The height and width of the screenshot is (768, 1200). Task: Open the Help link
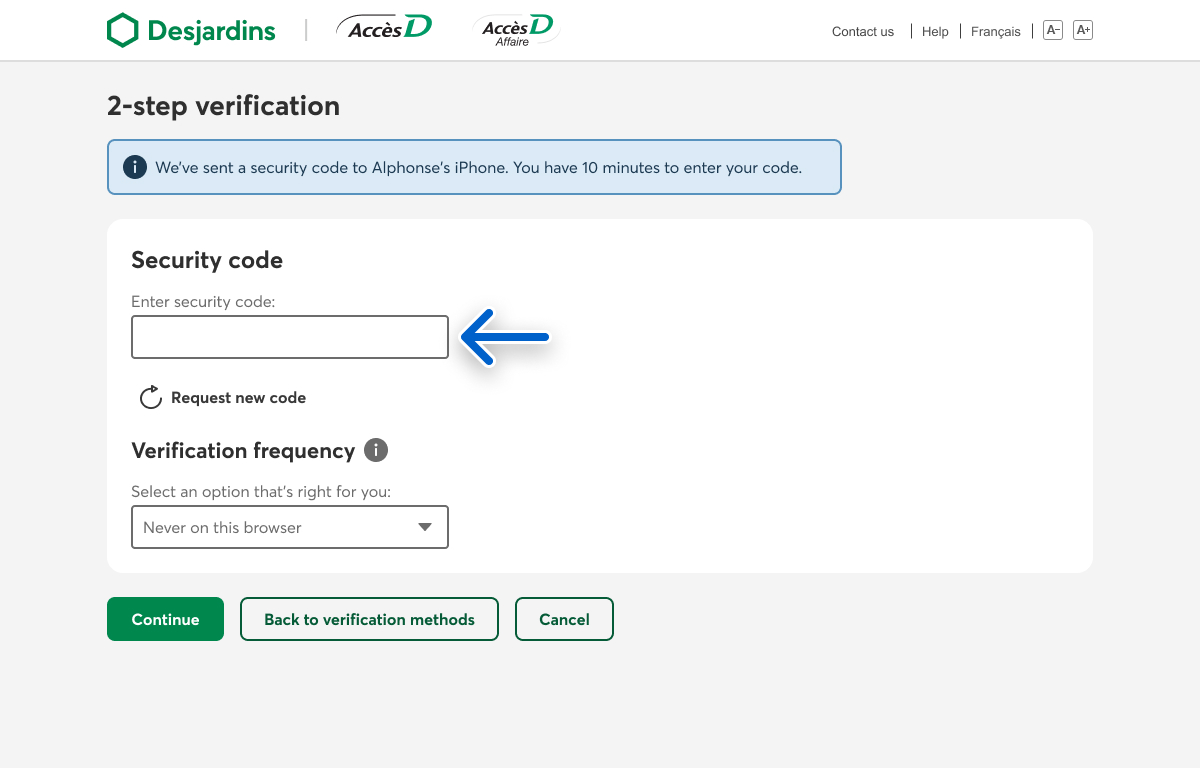pyautogui.click(x=935, y=32)
